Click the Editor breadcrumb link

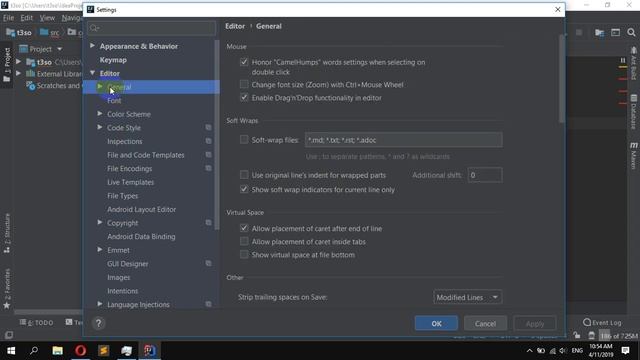[x=235, y=26]
